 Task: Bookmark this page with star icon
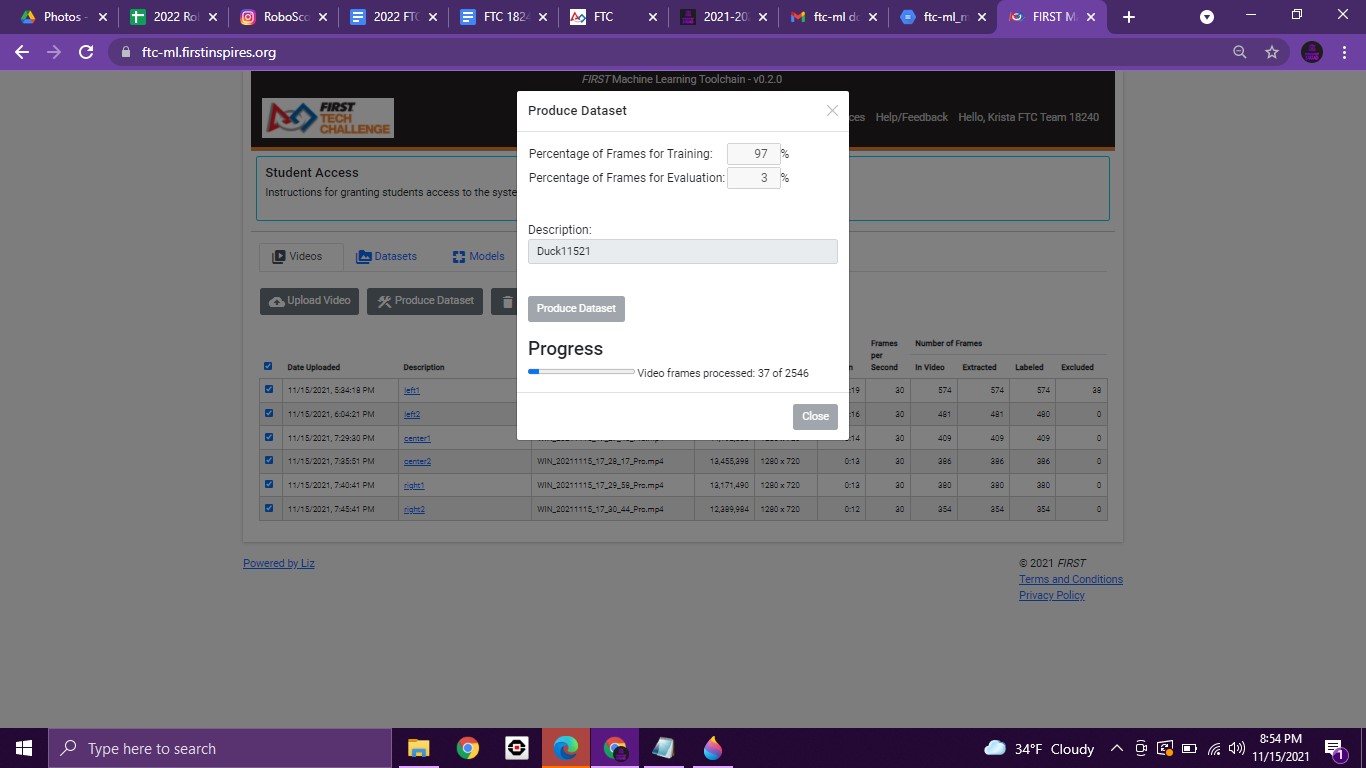[1272, 52]
